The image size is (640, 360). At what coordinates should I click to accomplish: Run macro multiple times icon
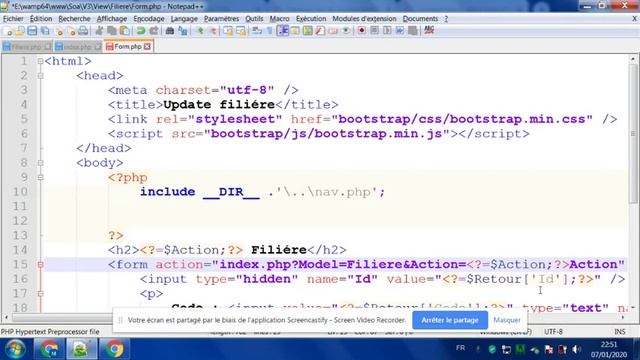pos(400,31)
